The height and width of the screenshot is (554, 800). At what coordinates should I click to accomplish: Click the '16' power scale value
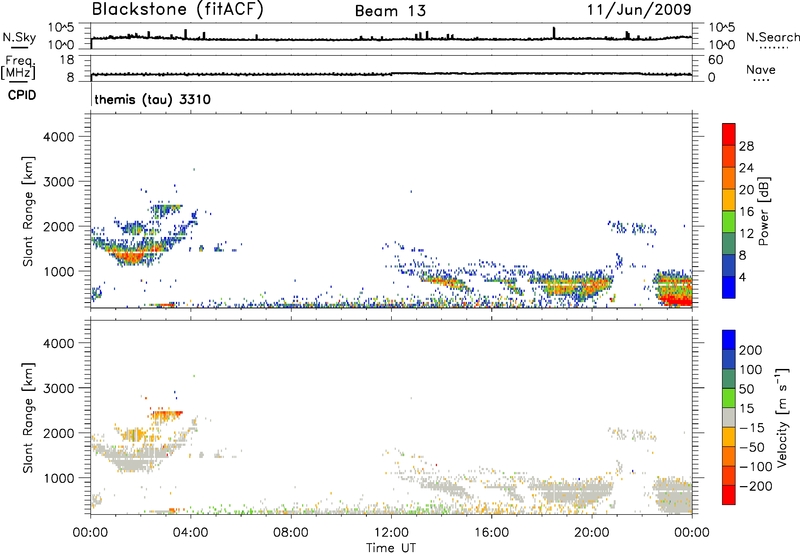tap(746, 212)
